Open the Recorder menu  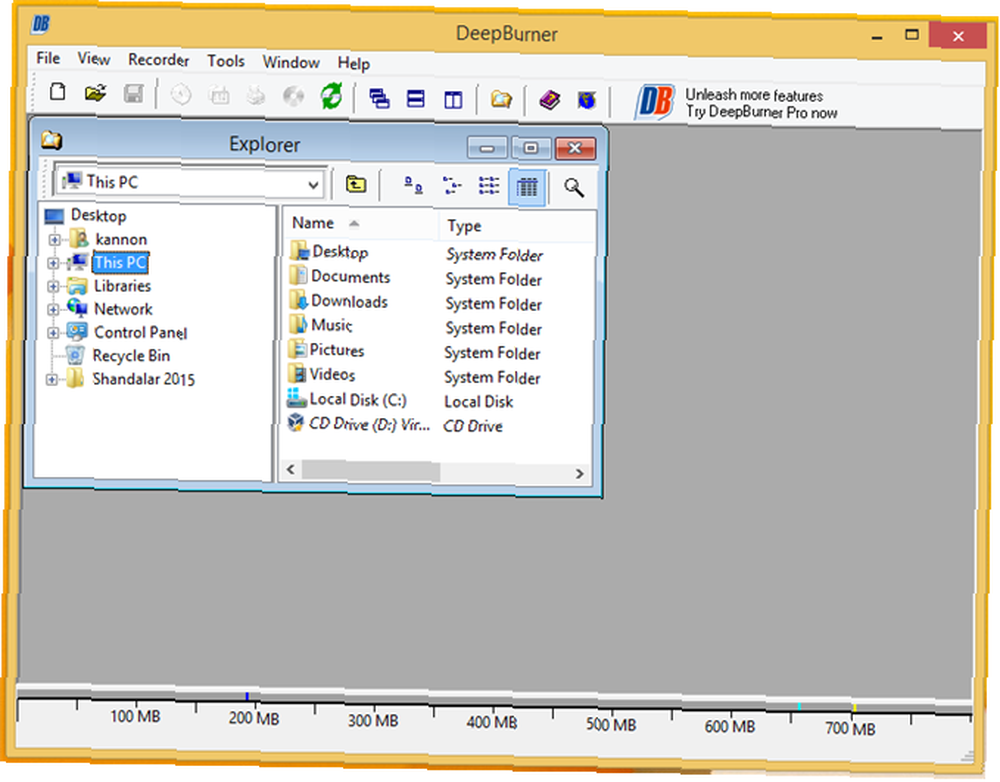tap(158, 60)
